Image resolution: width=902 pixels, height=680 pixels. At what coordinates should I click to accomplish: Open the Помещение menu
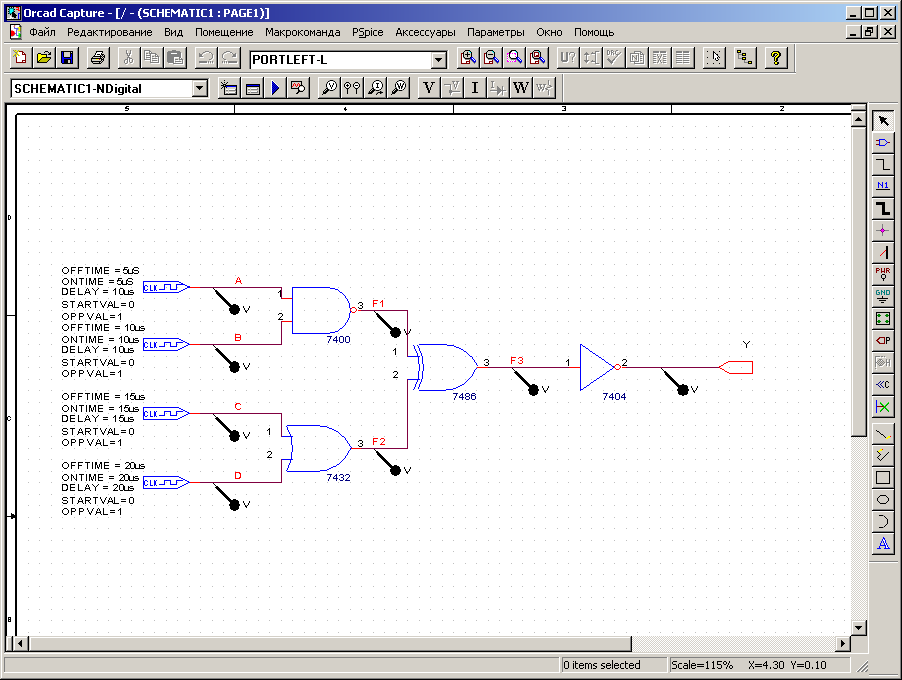tap(224, 32)
